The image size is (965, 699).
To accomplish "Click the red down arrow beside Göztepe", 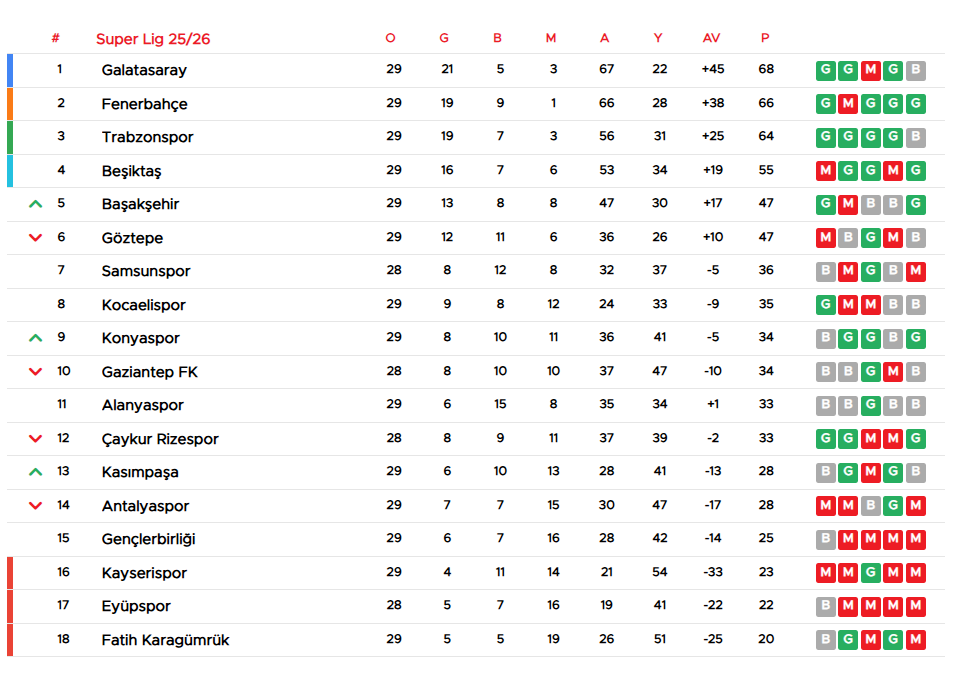I will pos(36,238).
